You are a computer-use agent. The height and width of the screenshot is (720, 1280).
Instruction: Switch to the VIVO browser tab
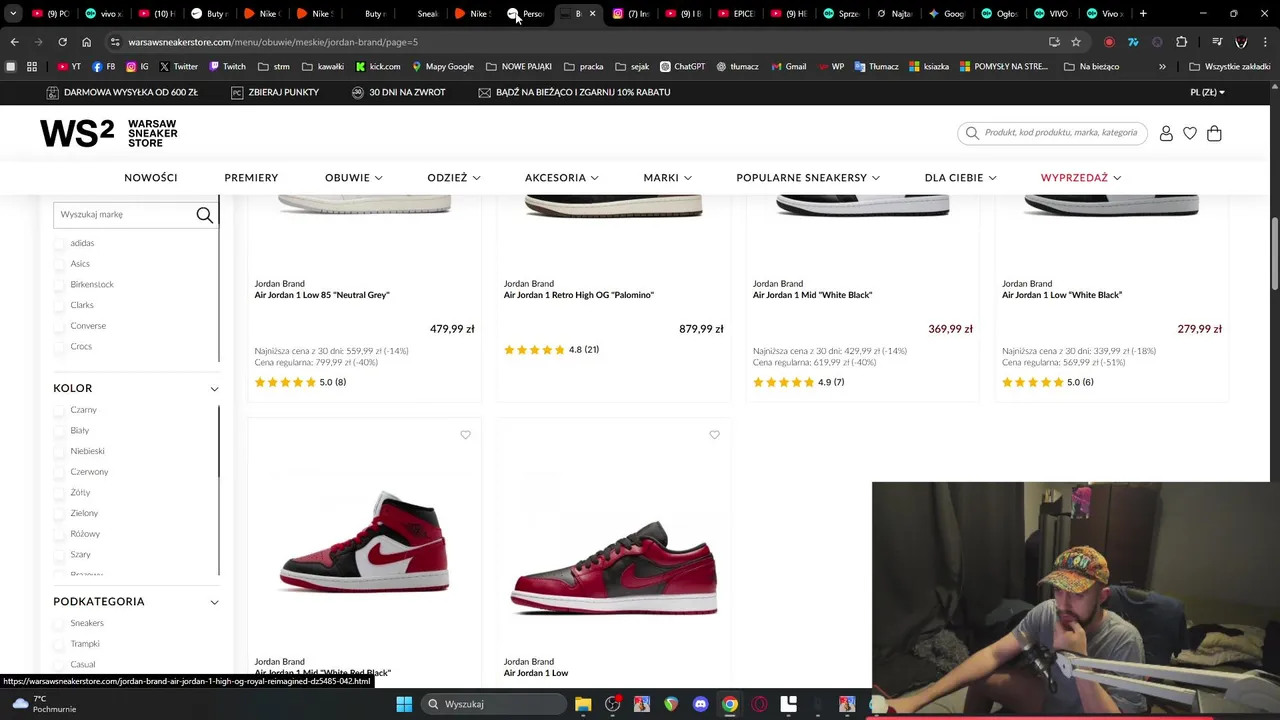(1052, 14)
